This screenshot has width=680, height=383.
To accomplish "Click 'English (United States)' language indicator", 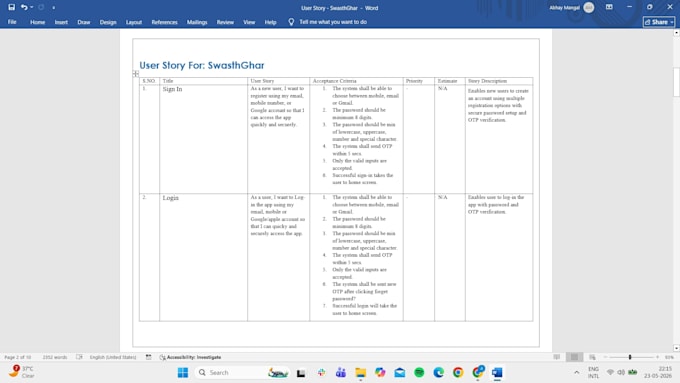I will coord(113,357).
